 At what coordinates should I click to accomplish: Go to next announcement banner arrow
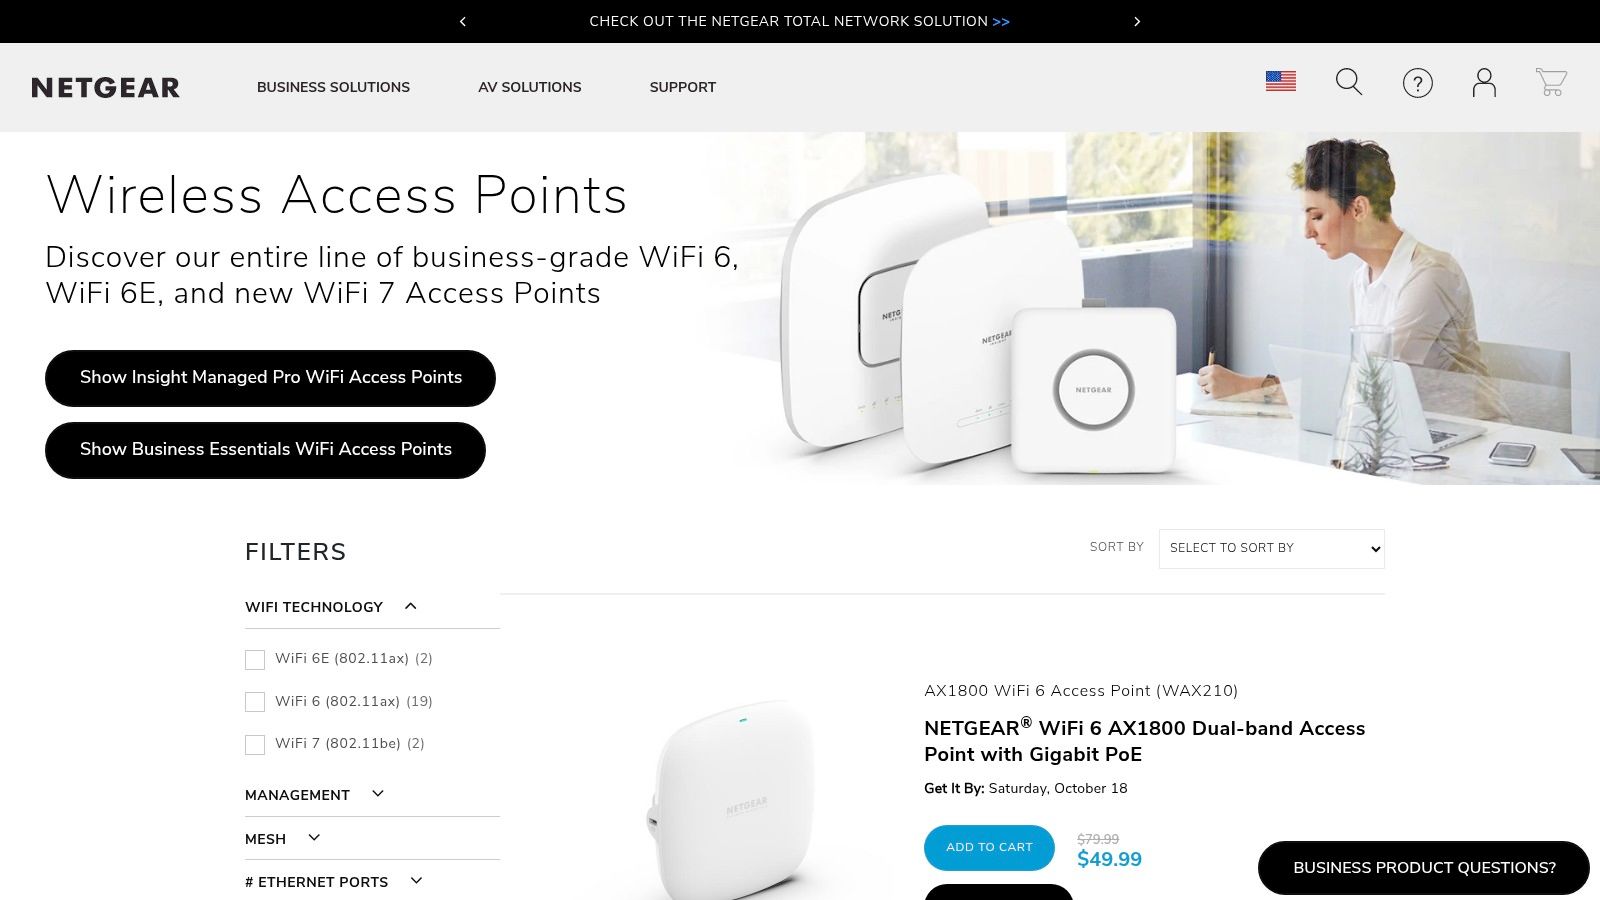click(1137, 21)
